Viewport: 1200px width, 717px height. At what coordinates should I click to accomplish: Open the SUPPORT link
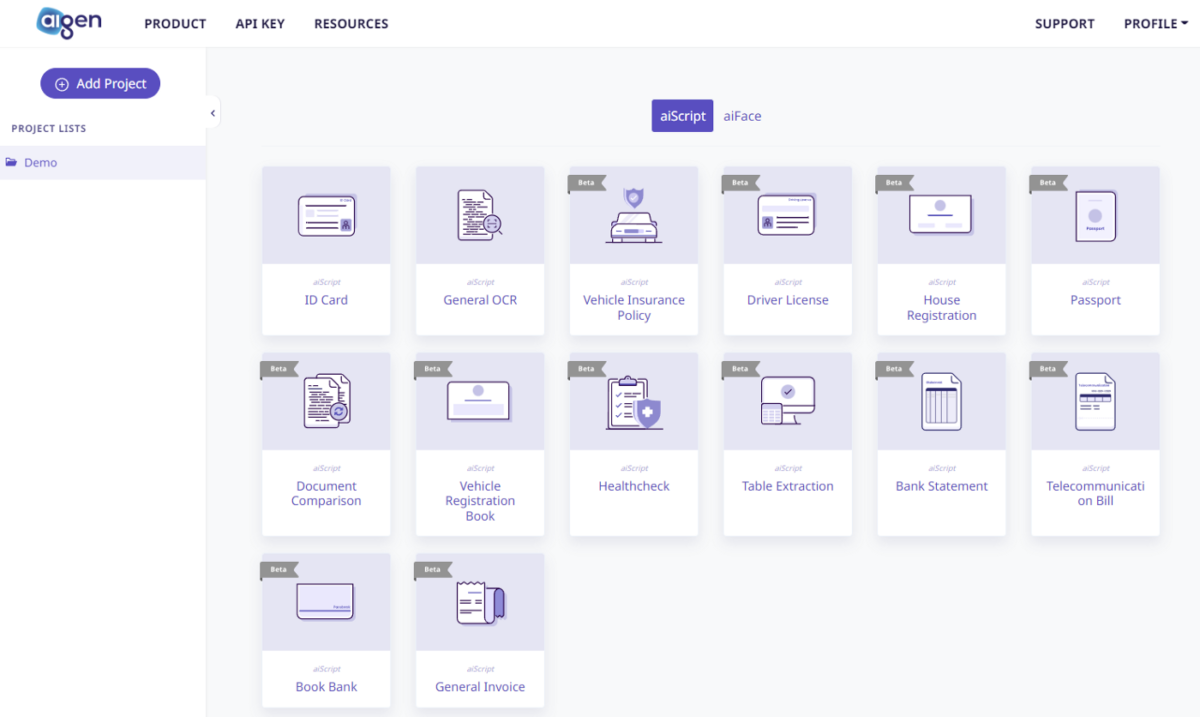[1064, 24]
